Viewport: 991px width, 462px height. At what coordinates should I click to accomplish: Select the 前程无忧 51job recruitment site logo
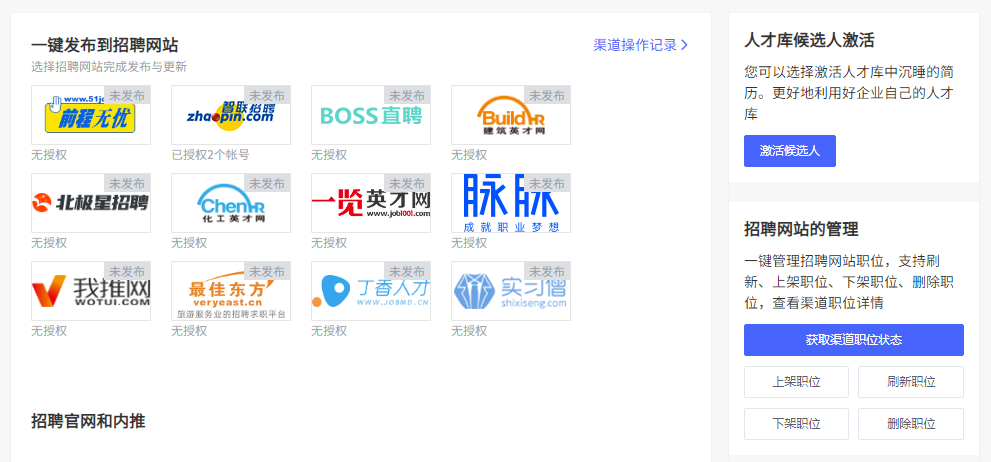coord(91,115)
